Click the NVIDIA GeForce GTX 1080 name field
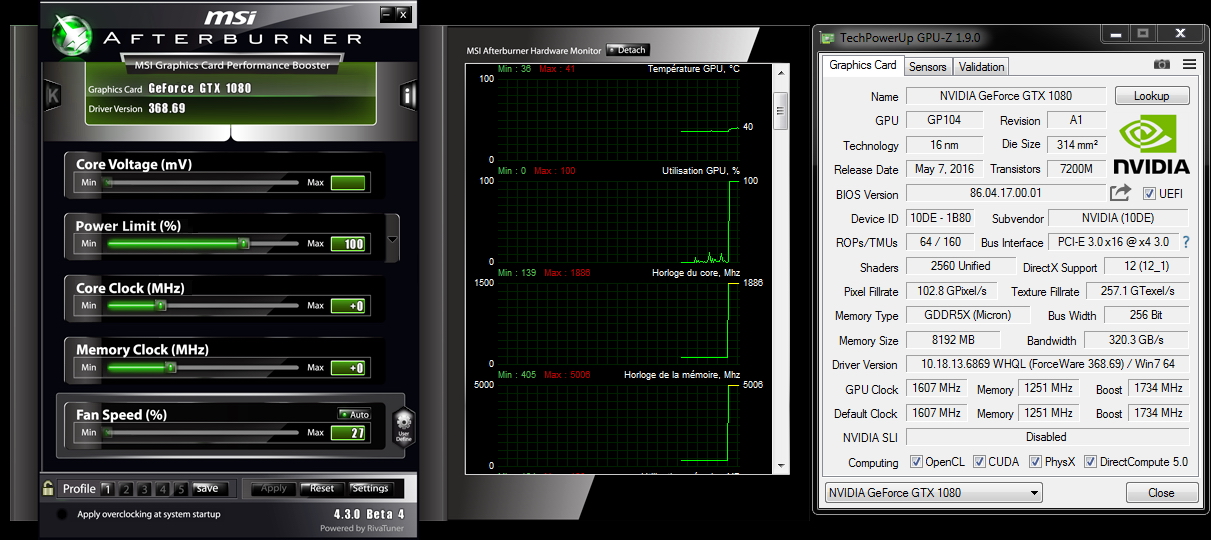Viewport: 1211px width, 540px height. [1006, 96]
